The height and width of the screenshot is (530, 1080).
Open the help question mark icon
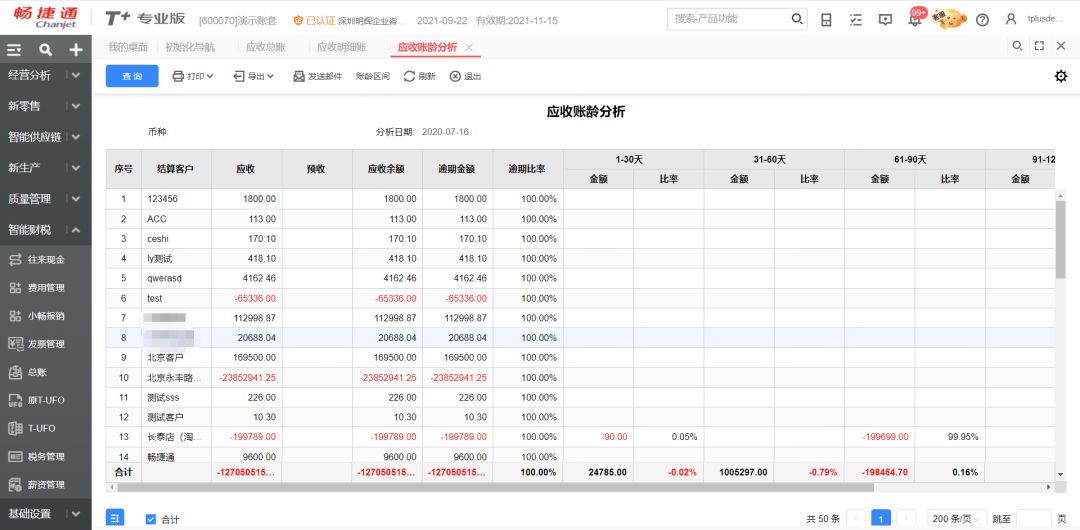click(983, 20)
